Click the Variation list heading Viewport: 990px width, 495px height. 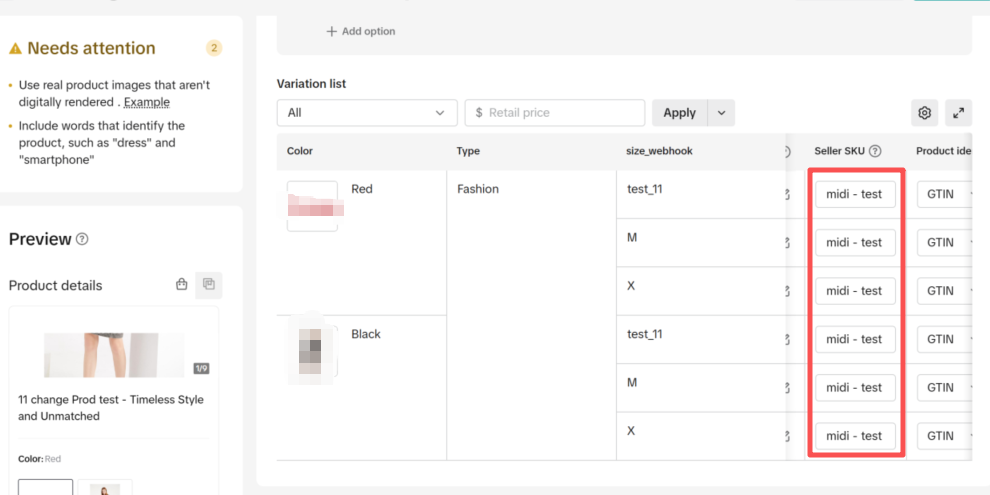click(x=311, y=83)
